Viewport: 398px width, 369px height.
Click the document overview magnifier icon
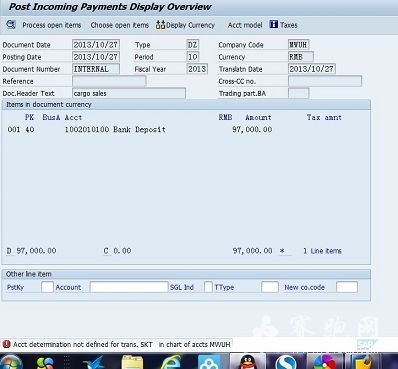[11, 25]
